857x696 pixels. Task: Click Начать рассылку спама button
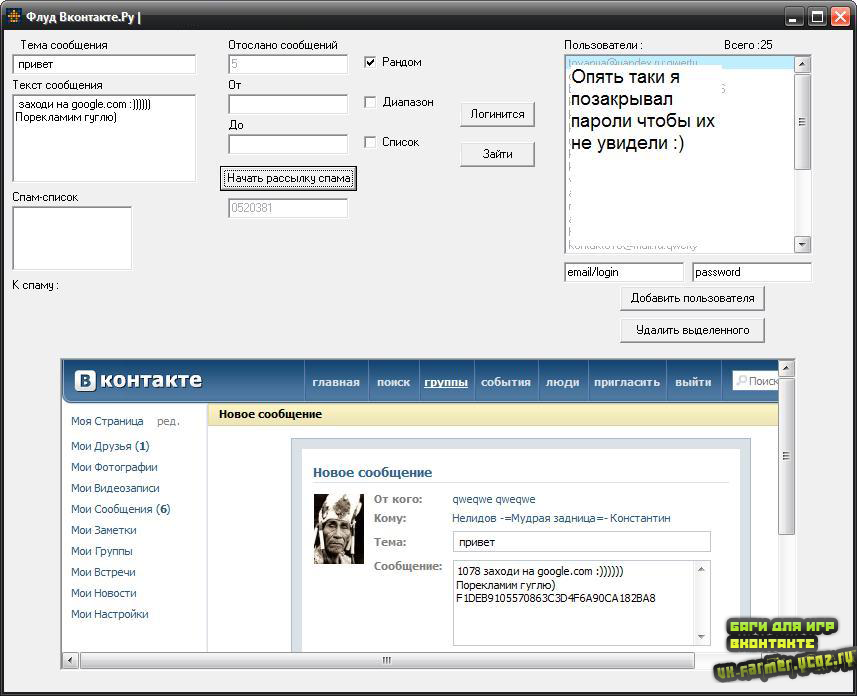click(289, 178)
